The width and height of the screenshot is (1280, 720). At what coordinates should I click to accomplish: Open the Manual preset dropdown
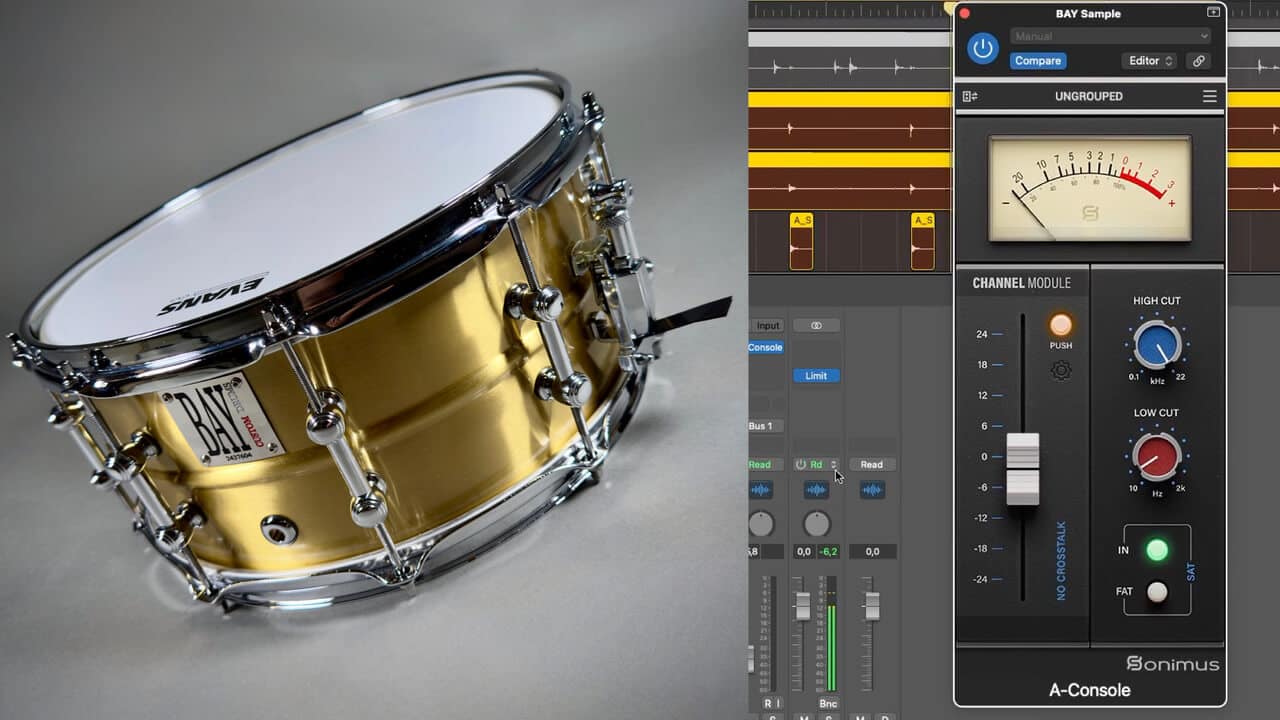point(1110,36)
